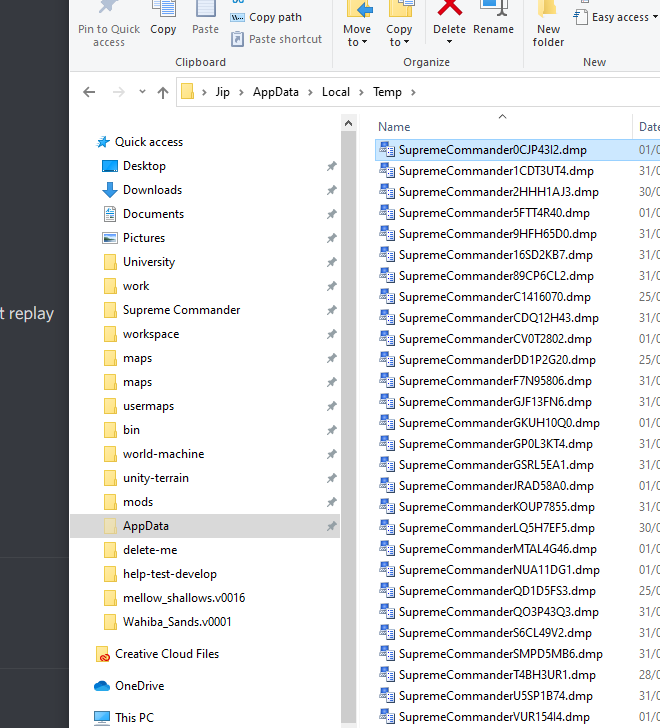Click the Local breadcrumb in address bar

[x=336, y=92]
